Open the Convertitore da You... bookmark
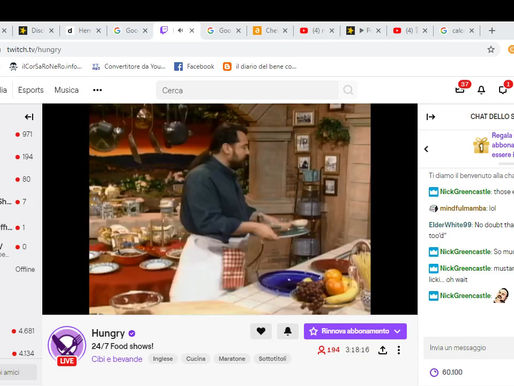Screen dimensions: 514x386 (x=129, y=67)
